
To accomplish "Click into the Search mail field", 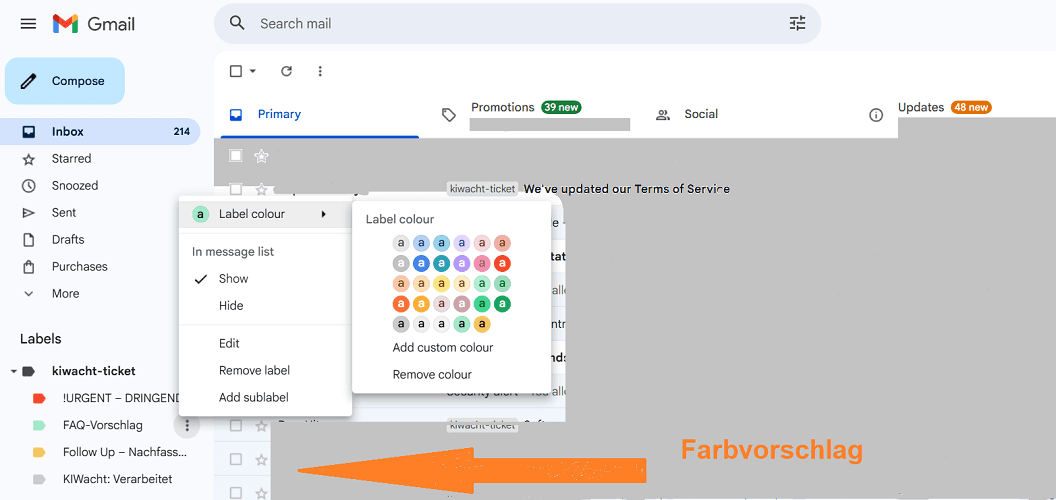I will point(500,23).
